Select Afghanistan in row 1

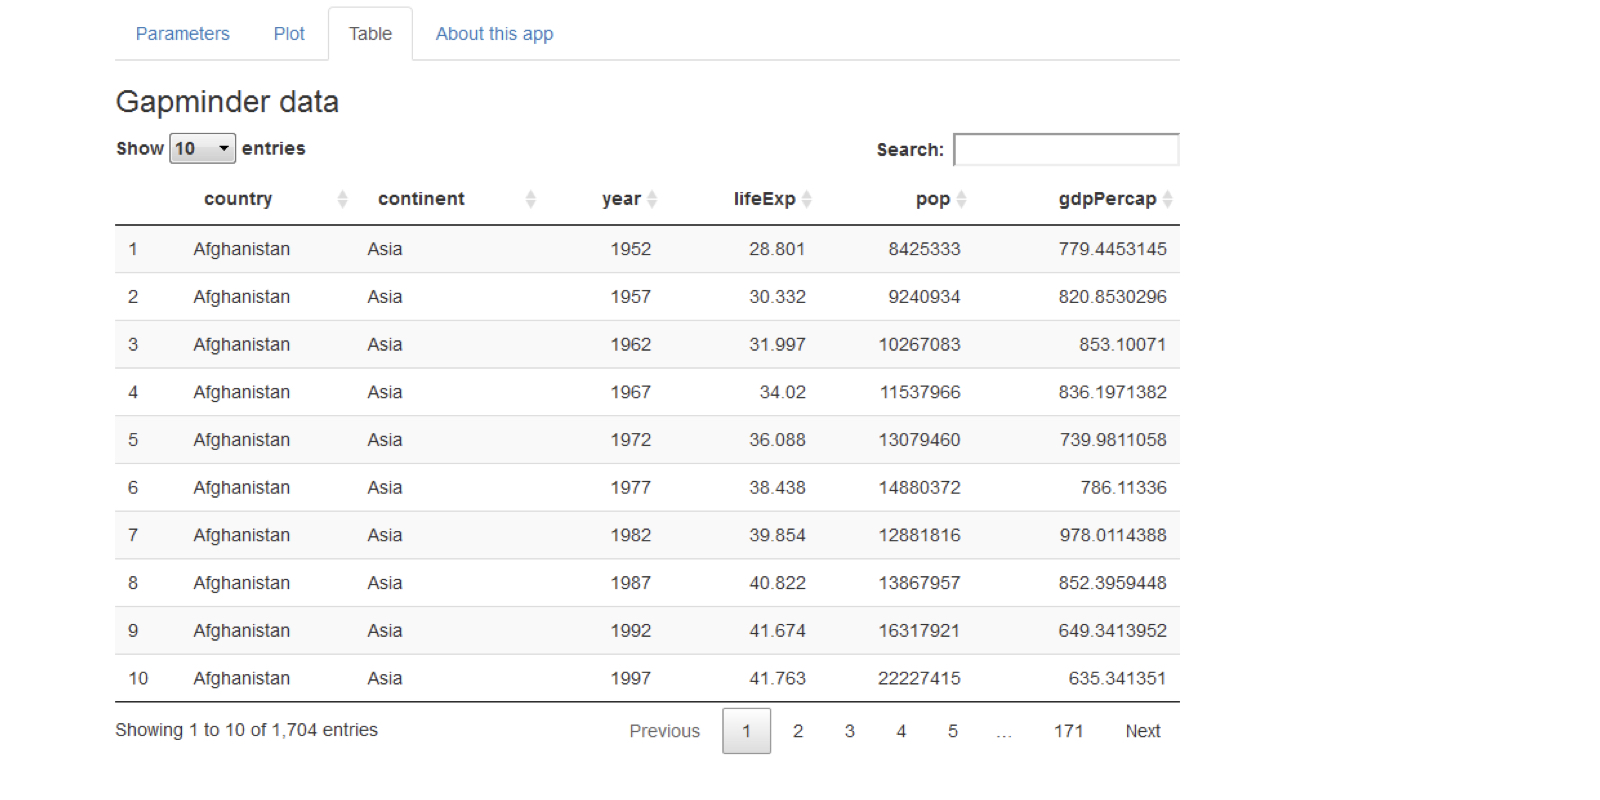click(241, 249)
